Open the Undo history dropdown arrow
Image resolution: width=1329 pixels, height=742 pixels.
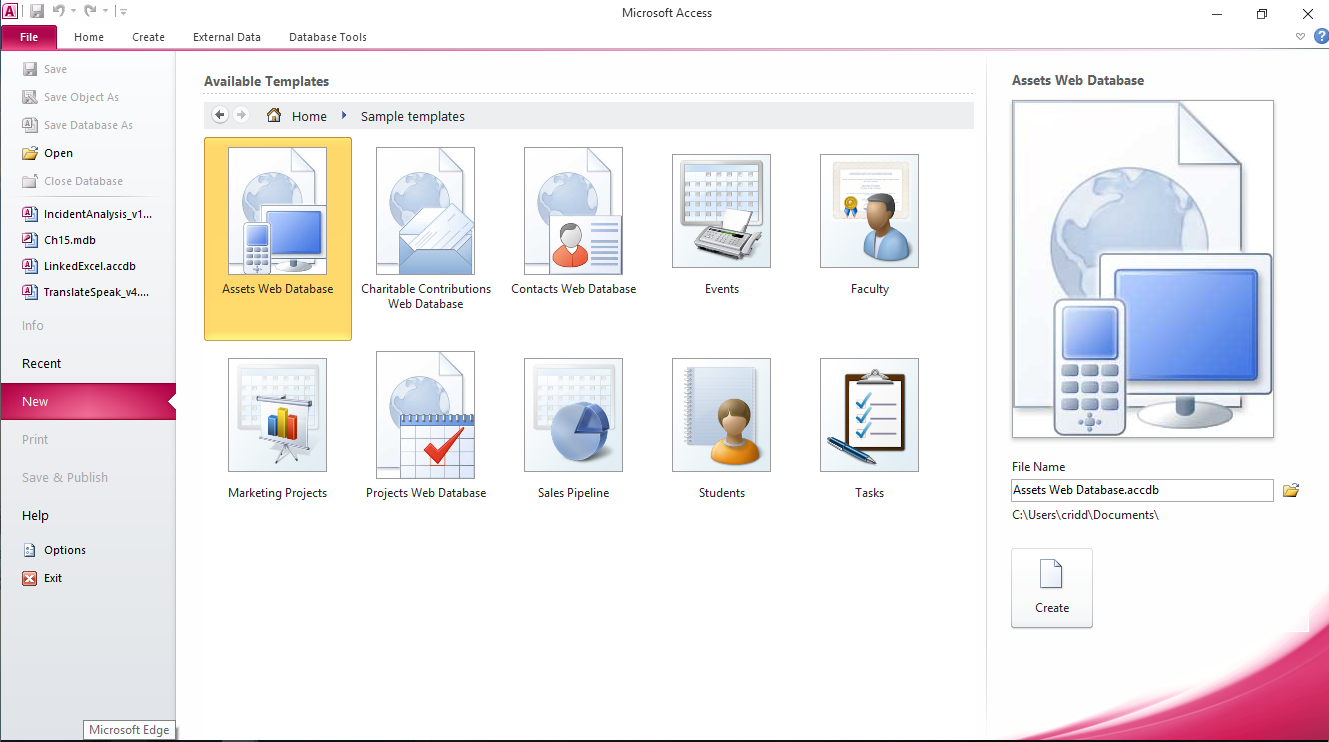74,12
